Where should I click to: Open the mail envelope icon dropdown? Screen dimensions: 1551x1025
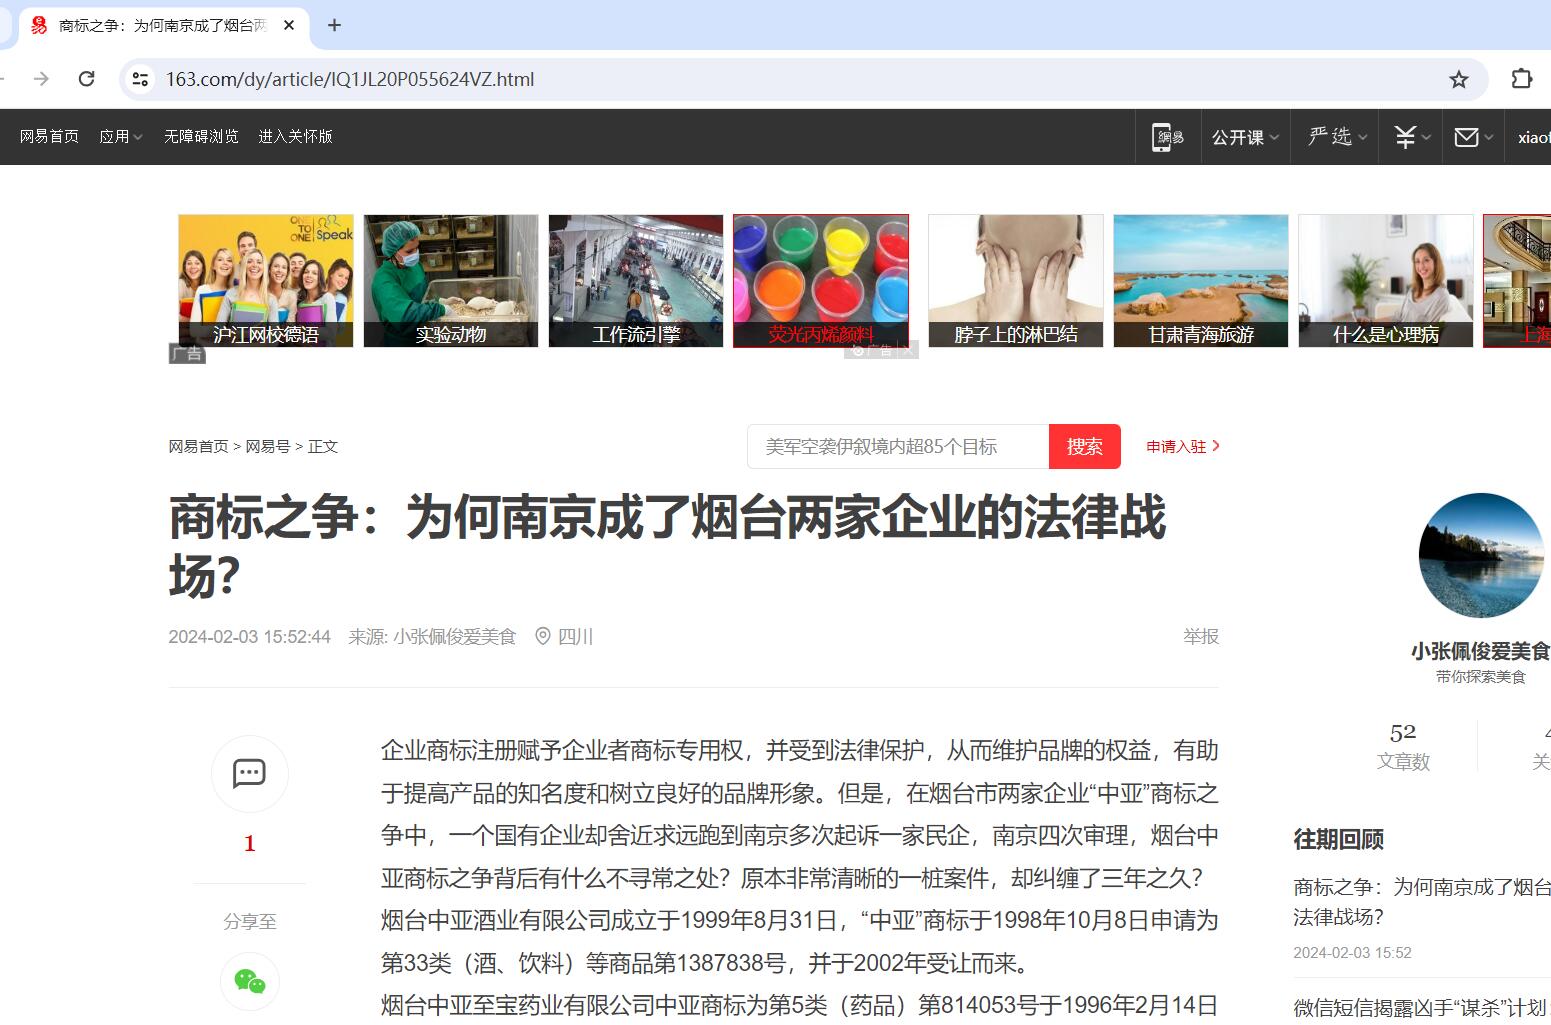(x=1473, y=137)
